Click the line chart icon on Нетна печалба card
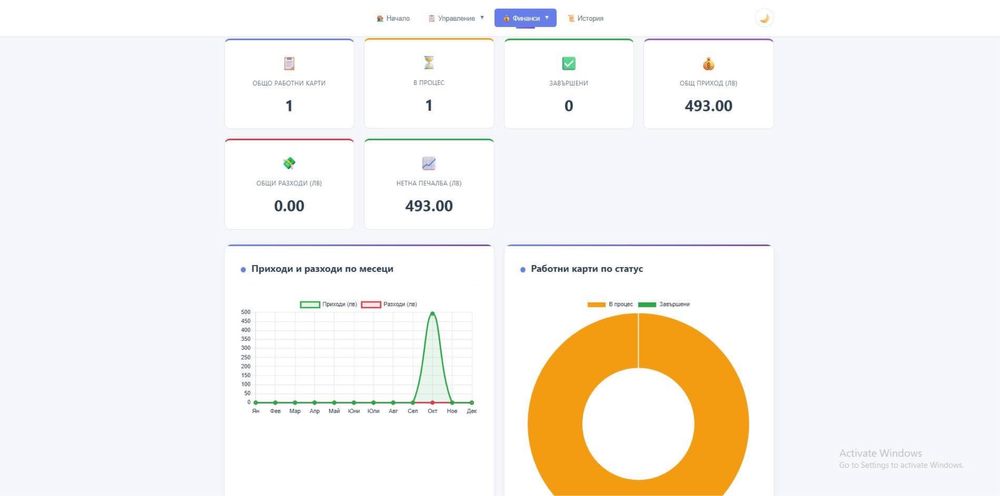Viewport: 1000px width, 496px height. point(429,163)
